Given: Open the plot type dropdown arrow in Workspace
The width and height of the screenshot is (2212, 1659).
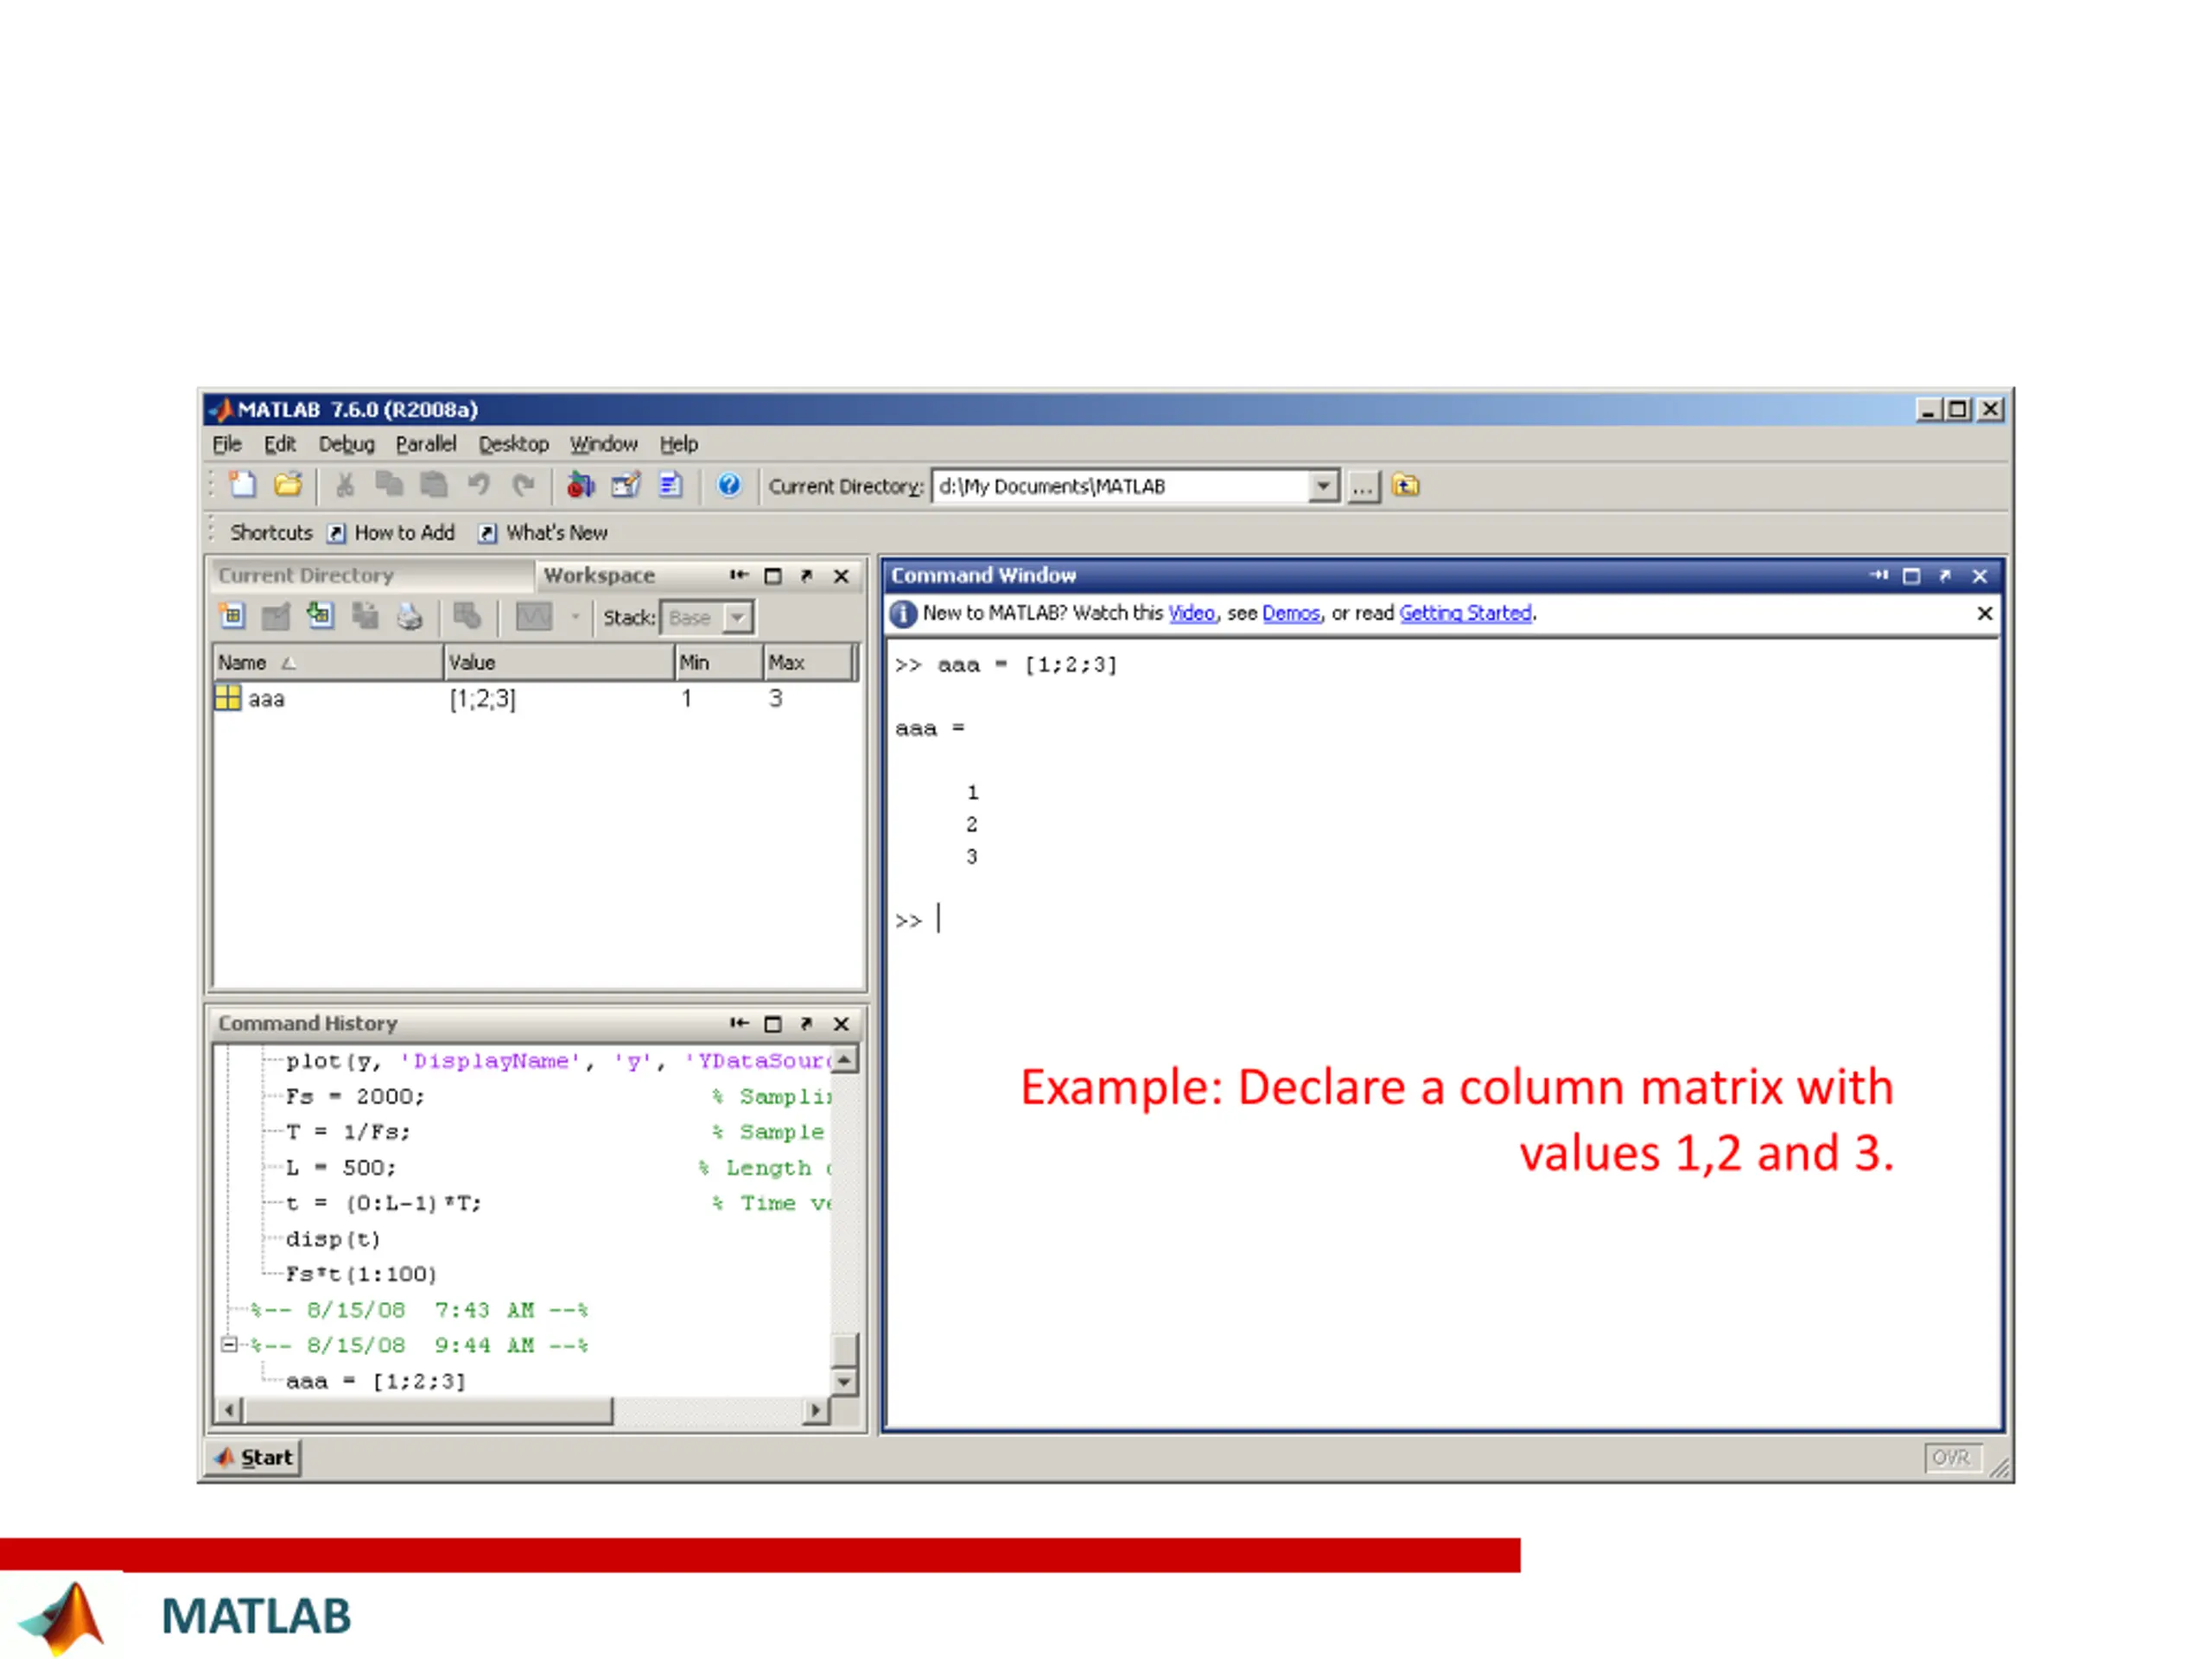Looking at the screenshot, I should (x=575, y=617).
